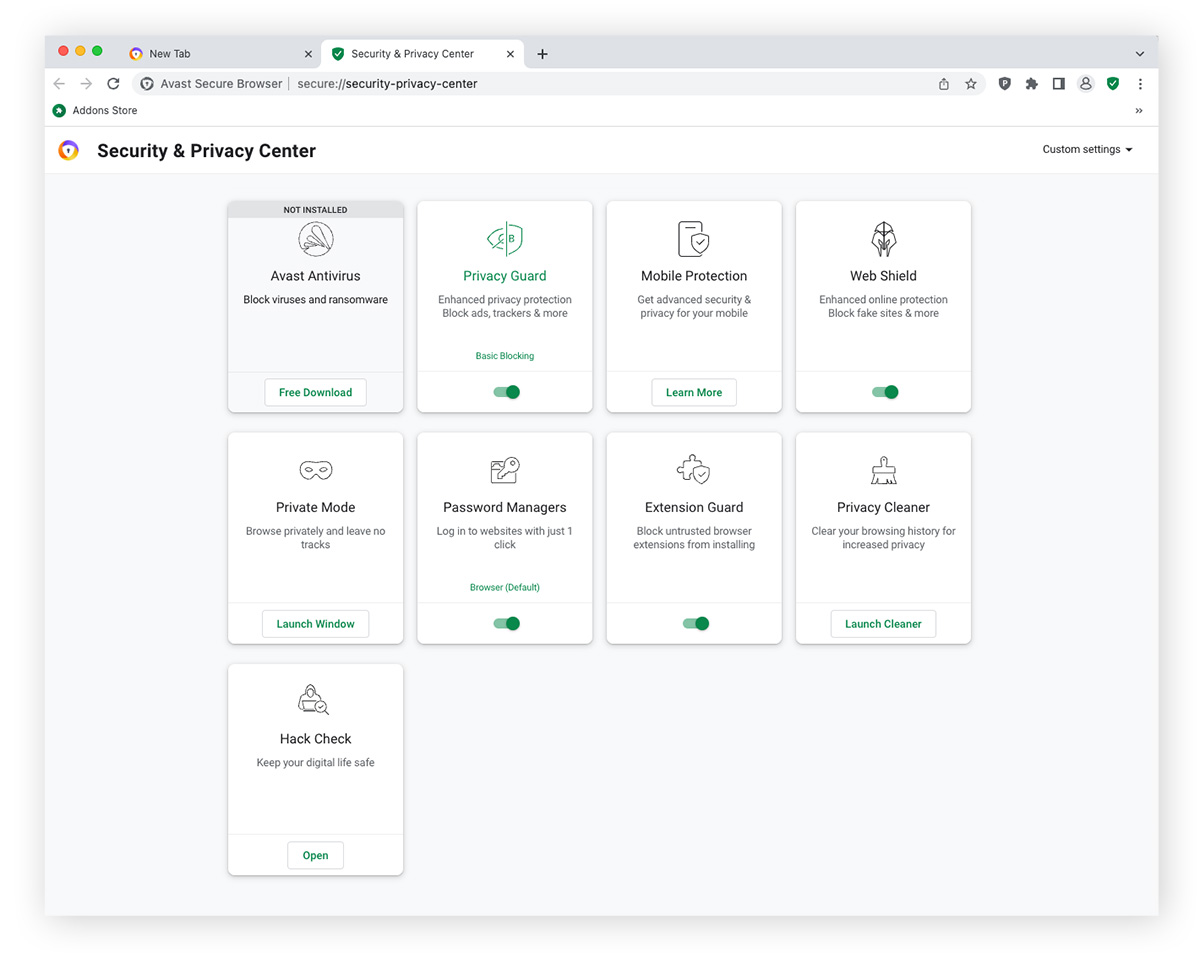This screenshot has width=1200, height=958.
Task: Show hidden bookmarks via double chevron
Action: point(1138,111)
